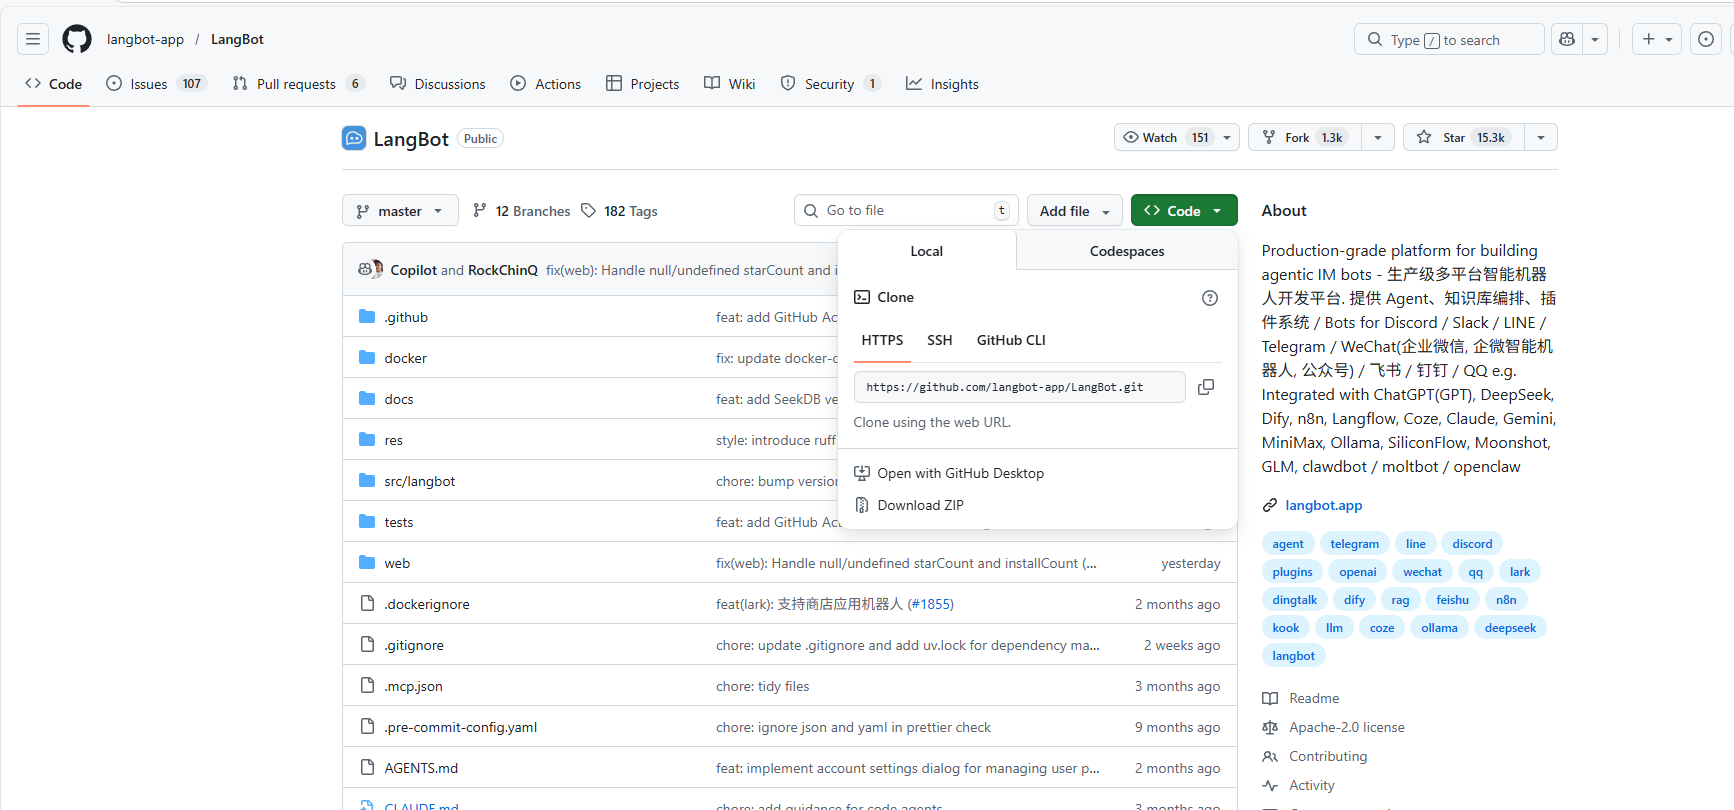Collapse the green Code dropdown button

[1184, 210]
